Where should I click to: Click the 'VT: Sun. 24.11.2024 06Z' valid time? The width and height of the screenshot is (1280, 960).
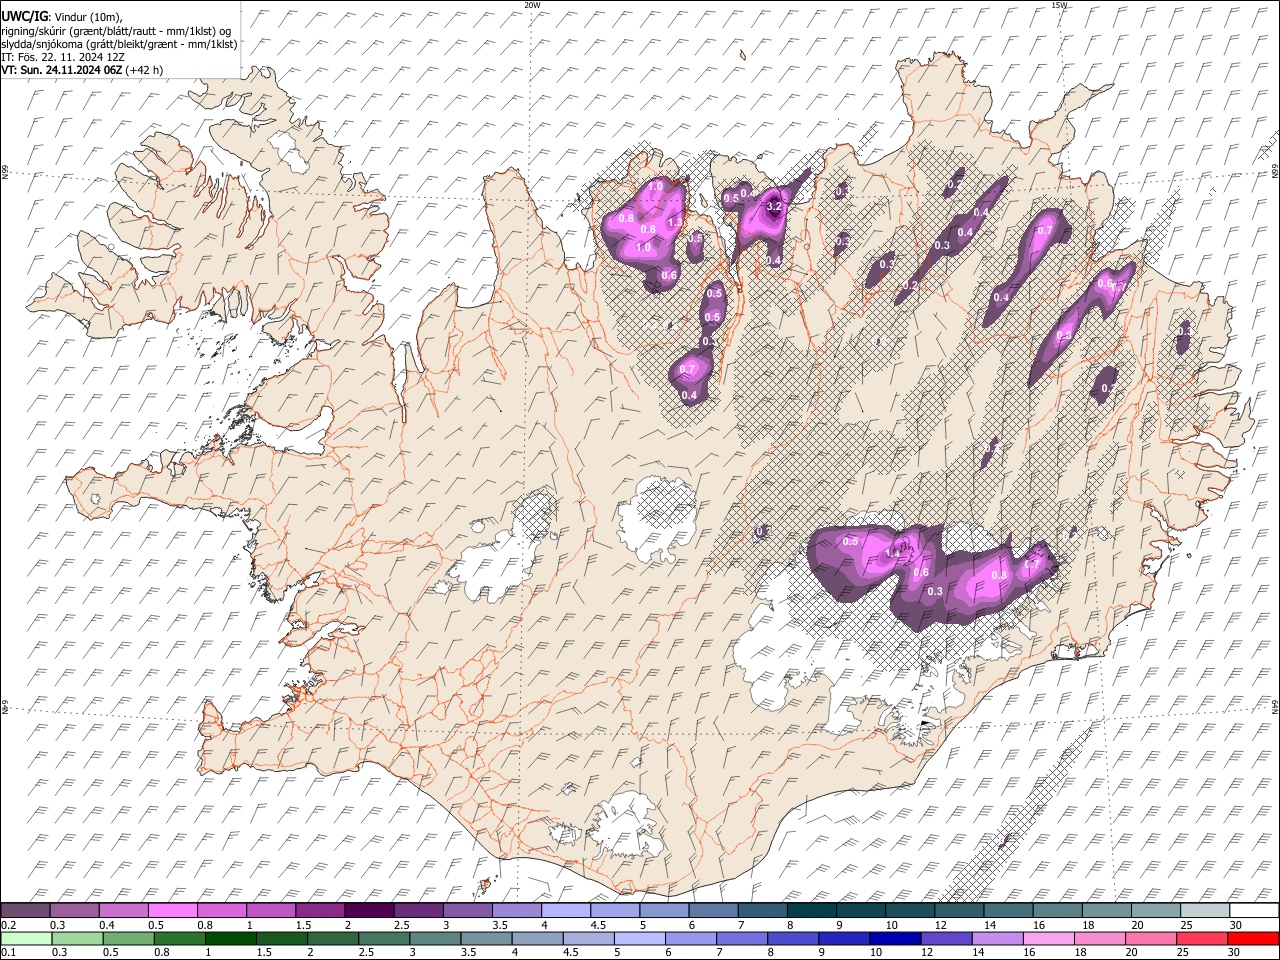[x=62, y=70]
